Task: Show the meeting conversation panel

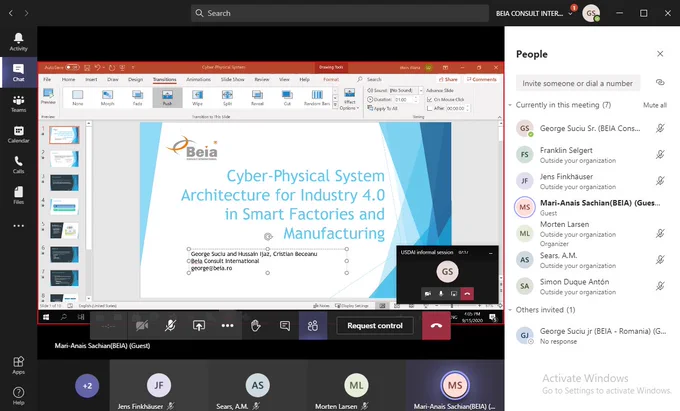Action: coord(284,326)
